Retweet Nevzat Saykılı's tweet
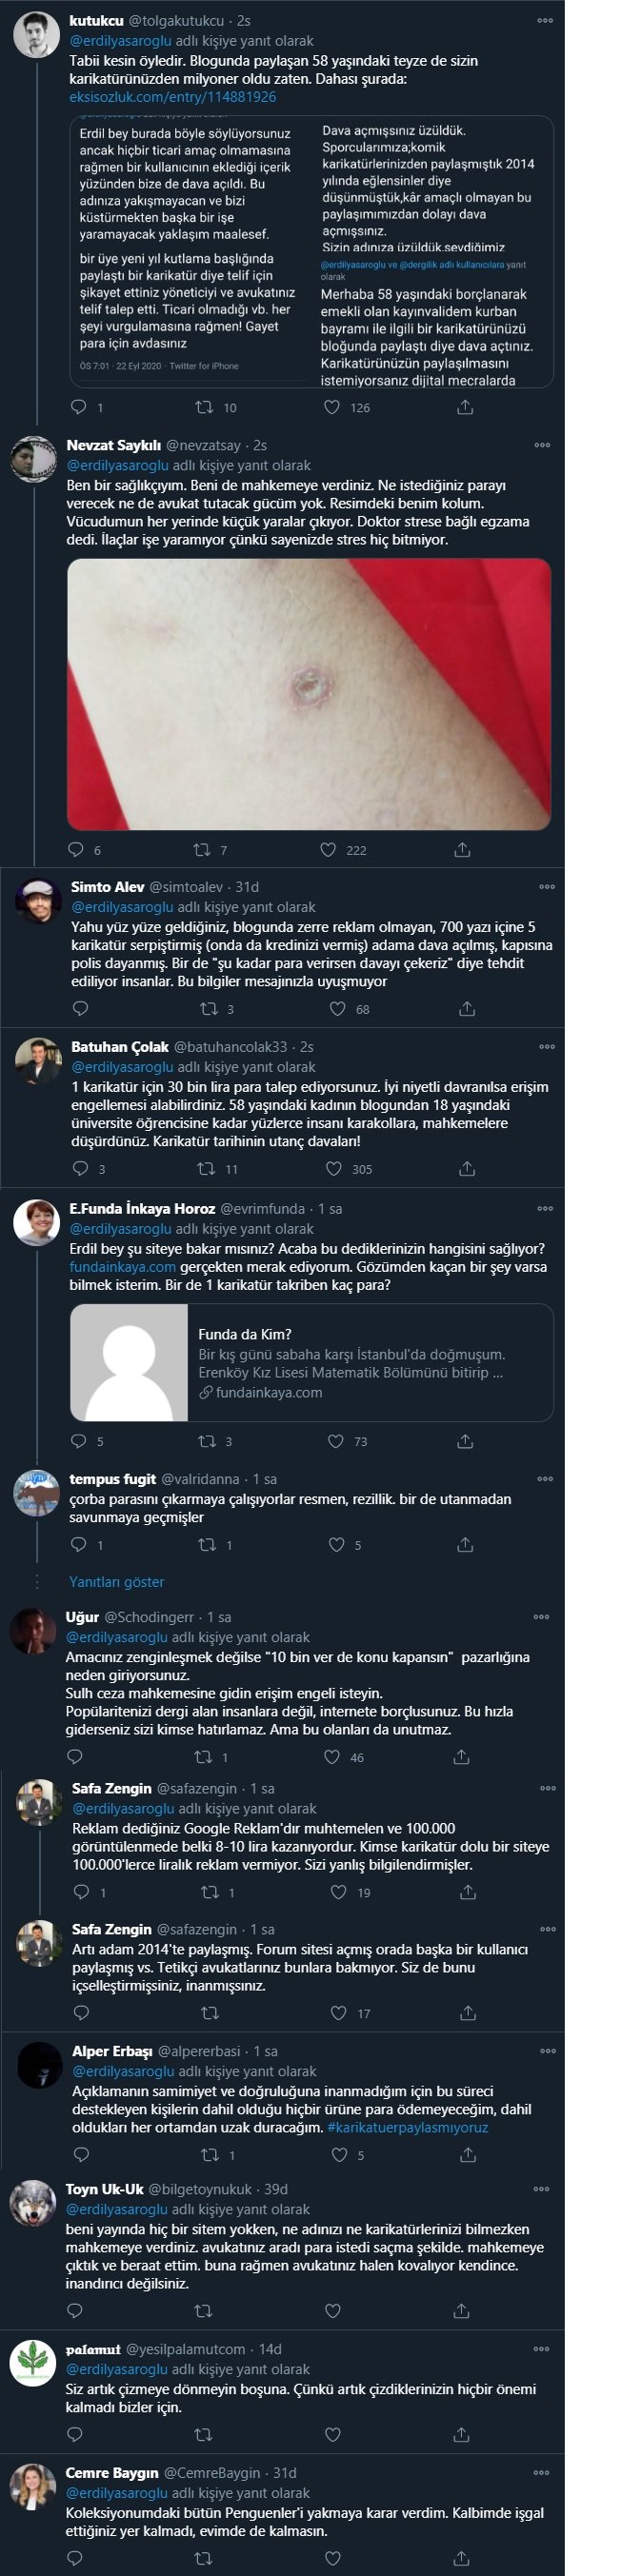Viewport: 621px width, 2576px height. (x=203, y=850)
